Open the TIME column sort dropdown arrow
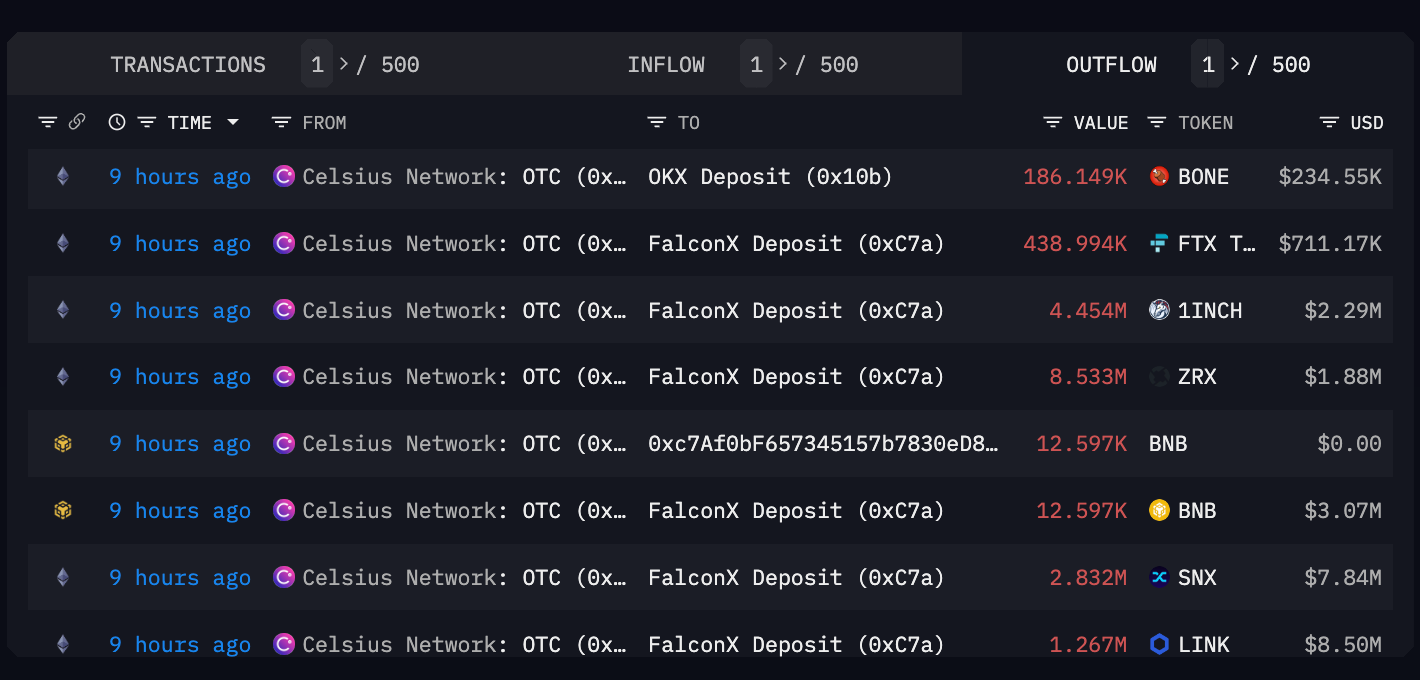The image size is (1420, 680). pos(233,122)
